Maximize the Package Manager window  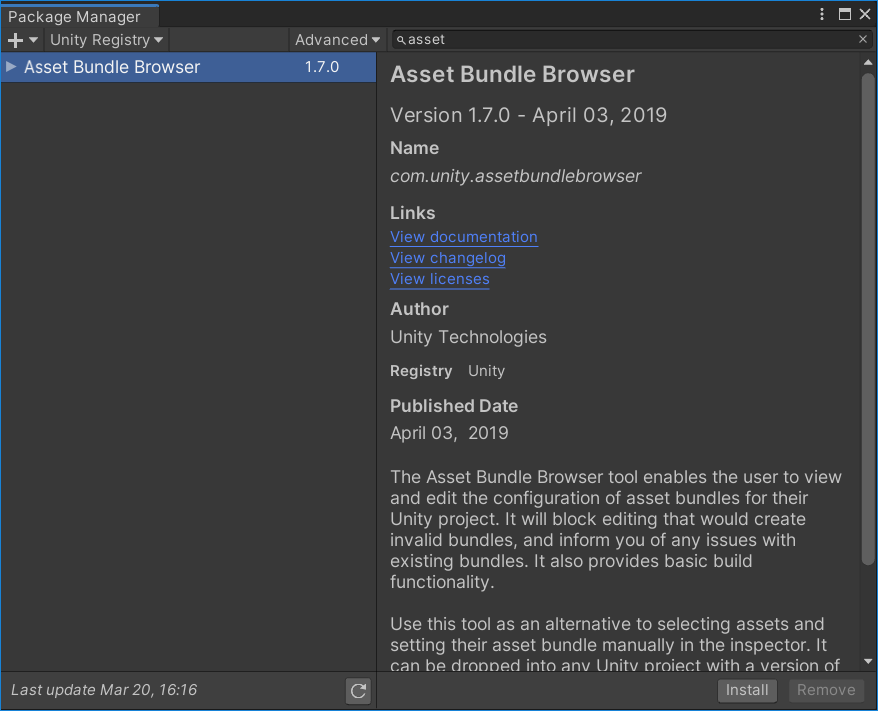coord(845,14)
